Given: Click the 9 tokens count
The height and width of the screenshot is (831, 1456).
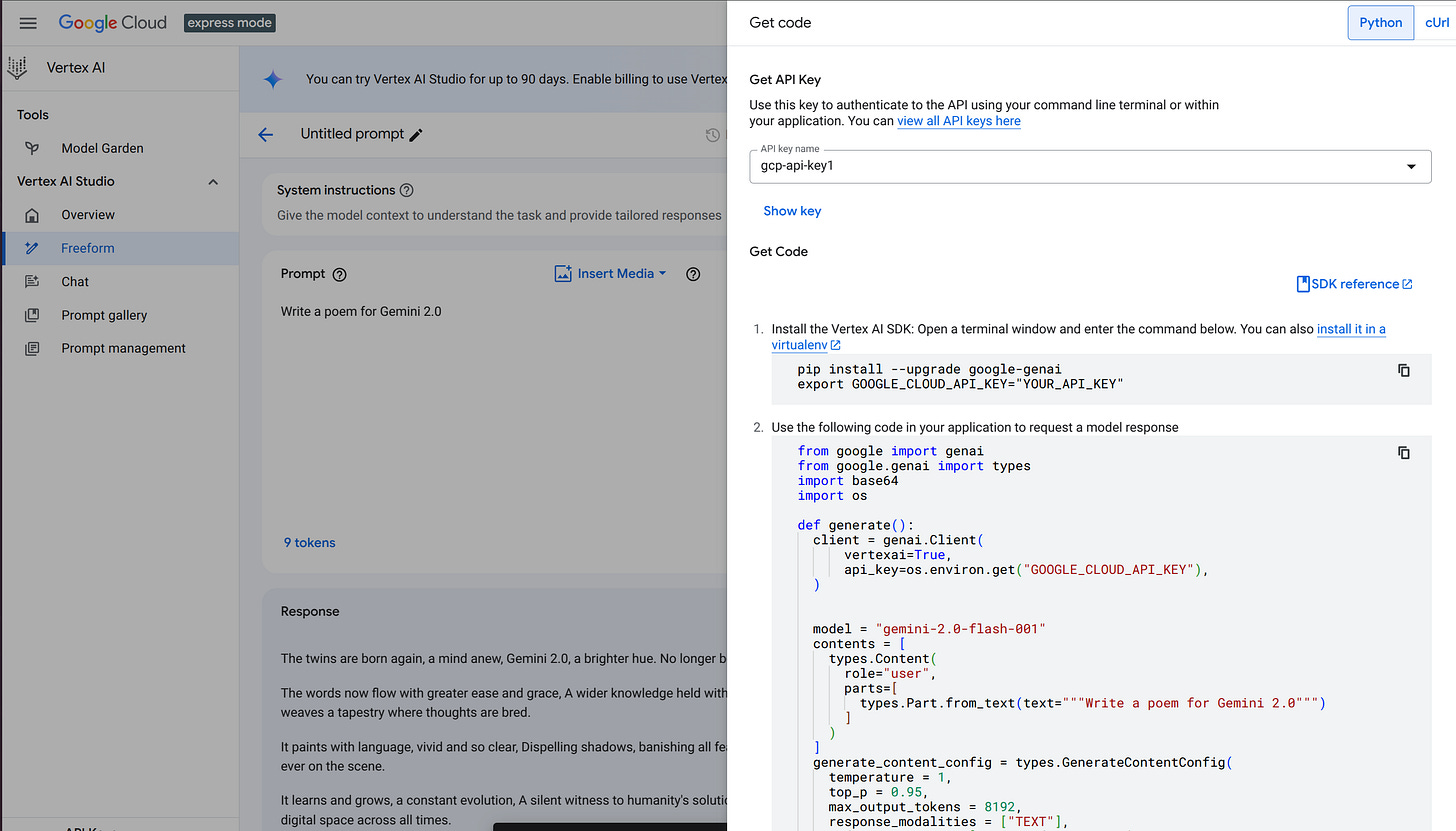Looking at the screenshot, I should click(310, 543).
